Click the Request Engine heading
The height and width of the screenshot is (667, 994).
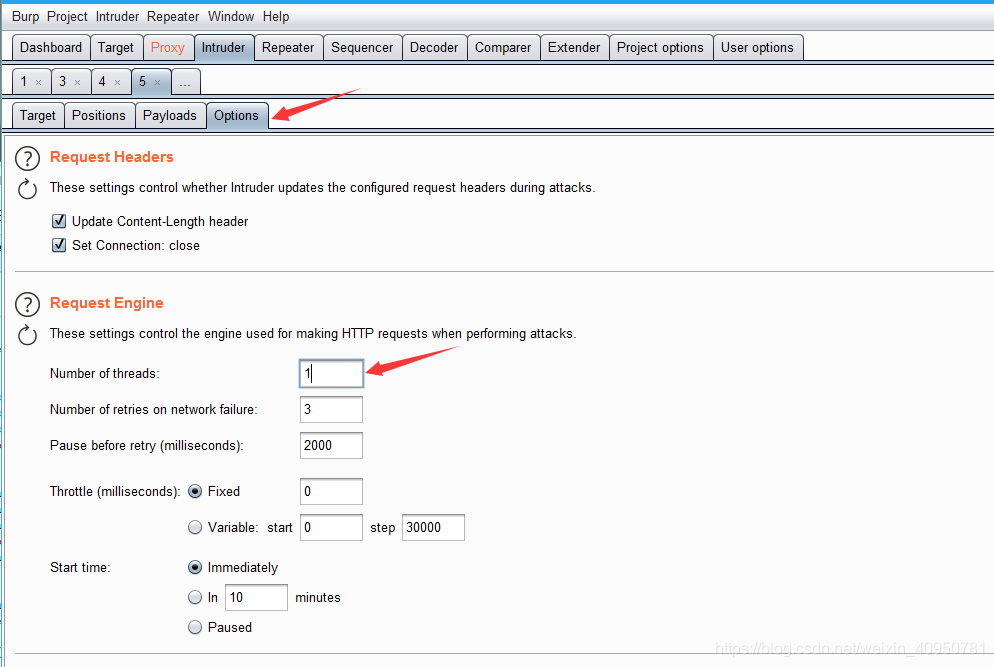pos(106,303)
